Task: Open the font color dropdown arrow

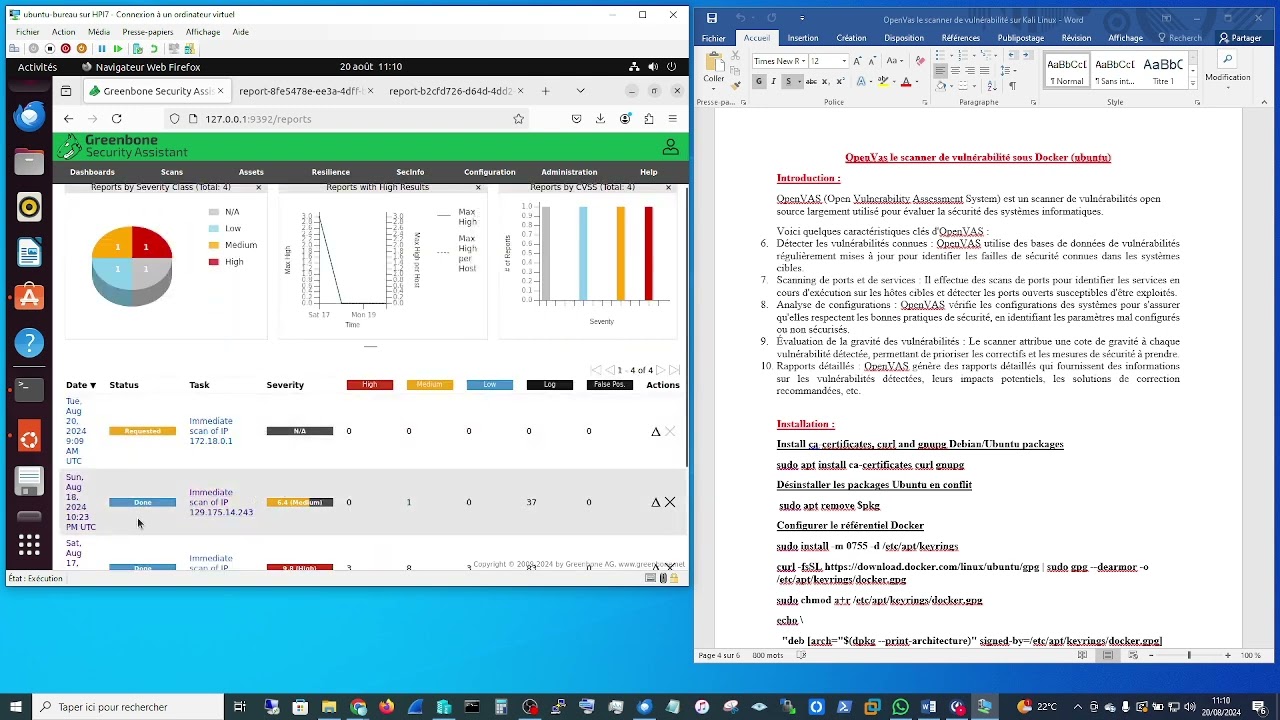Action: pos(916,82)
